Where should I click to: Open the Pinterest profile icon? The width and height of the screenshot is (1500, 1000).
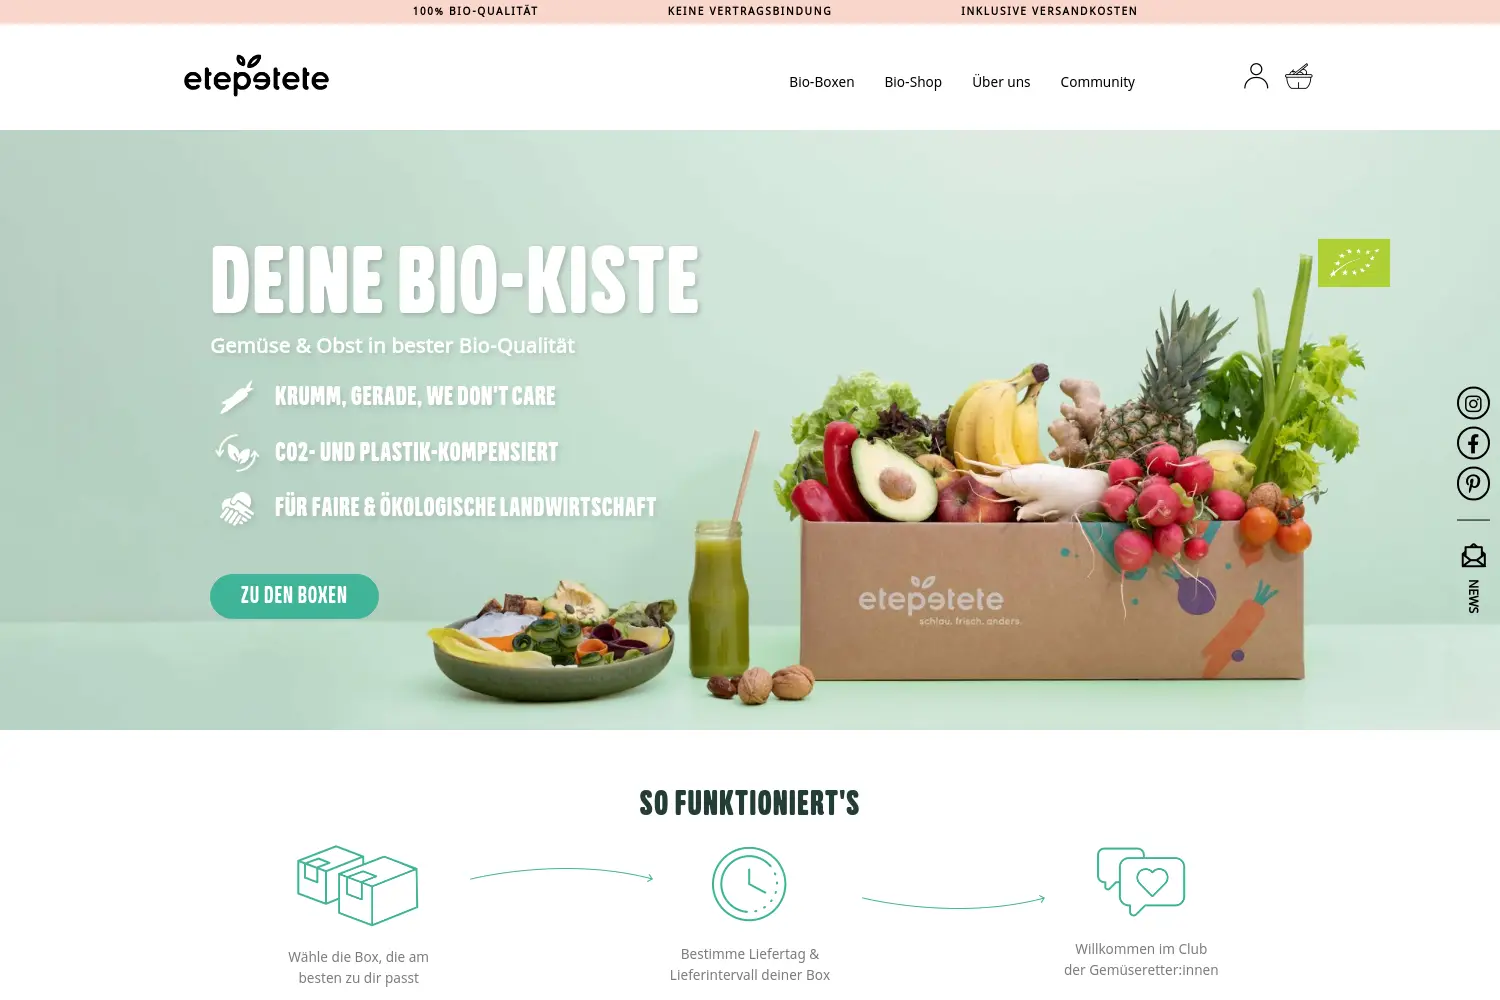click(1473, 483)
